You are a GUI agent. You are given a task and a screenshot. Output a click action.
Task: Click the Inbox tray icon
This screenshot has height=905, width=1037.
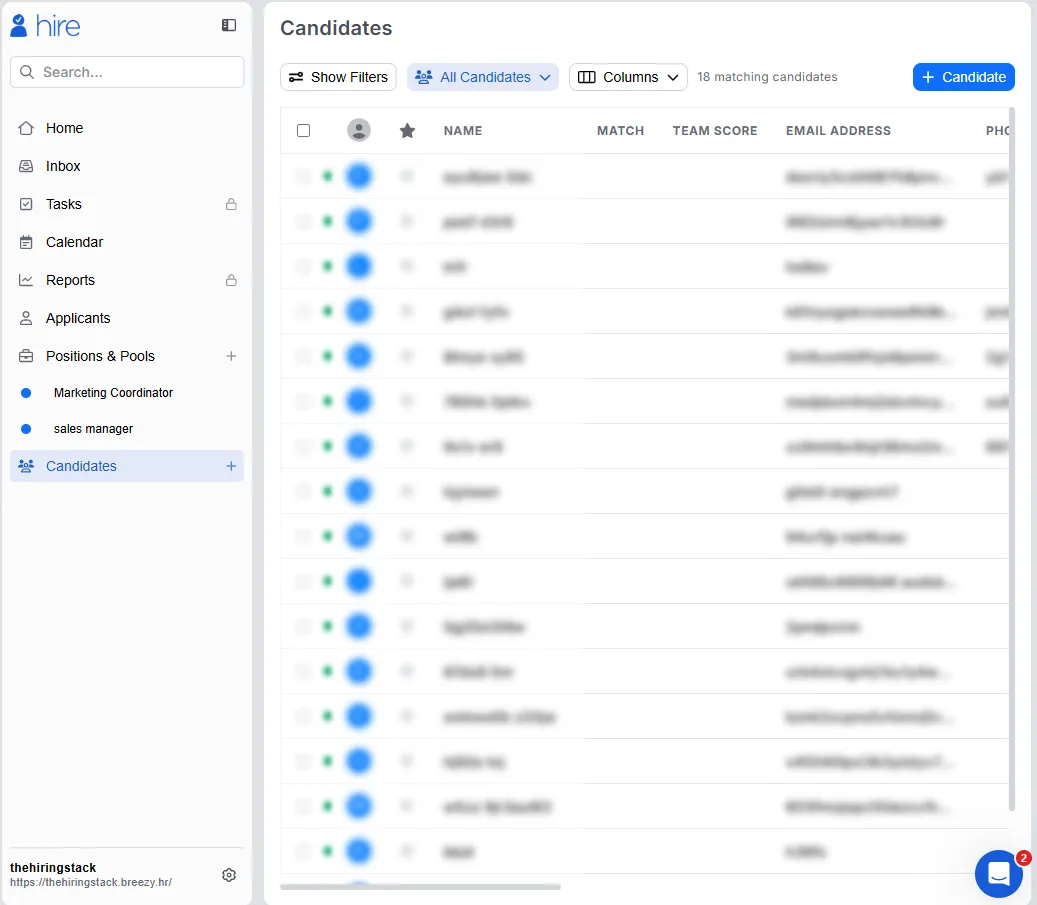tap(26, 166)
